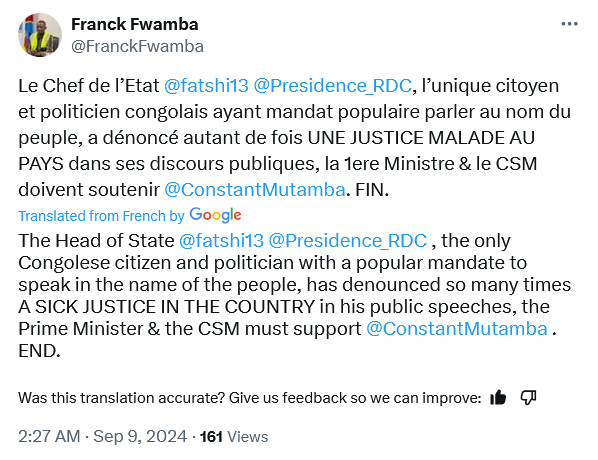
Task: Click @ConstantMutamba mention in English translation
Action: pyautogui.click(x=457, y=329)
